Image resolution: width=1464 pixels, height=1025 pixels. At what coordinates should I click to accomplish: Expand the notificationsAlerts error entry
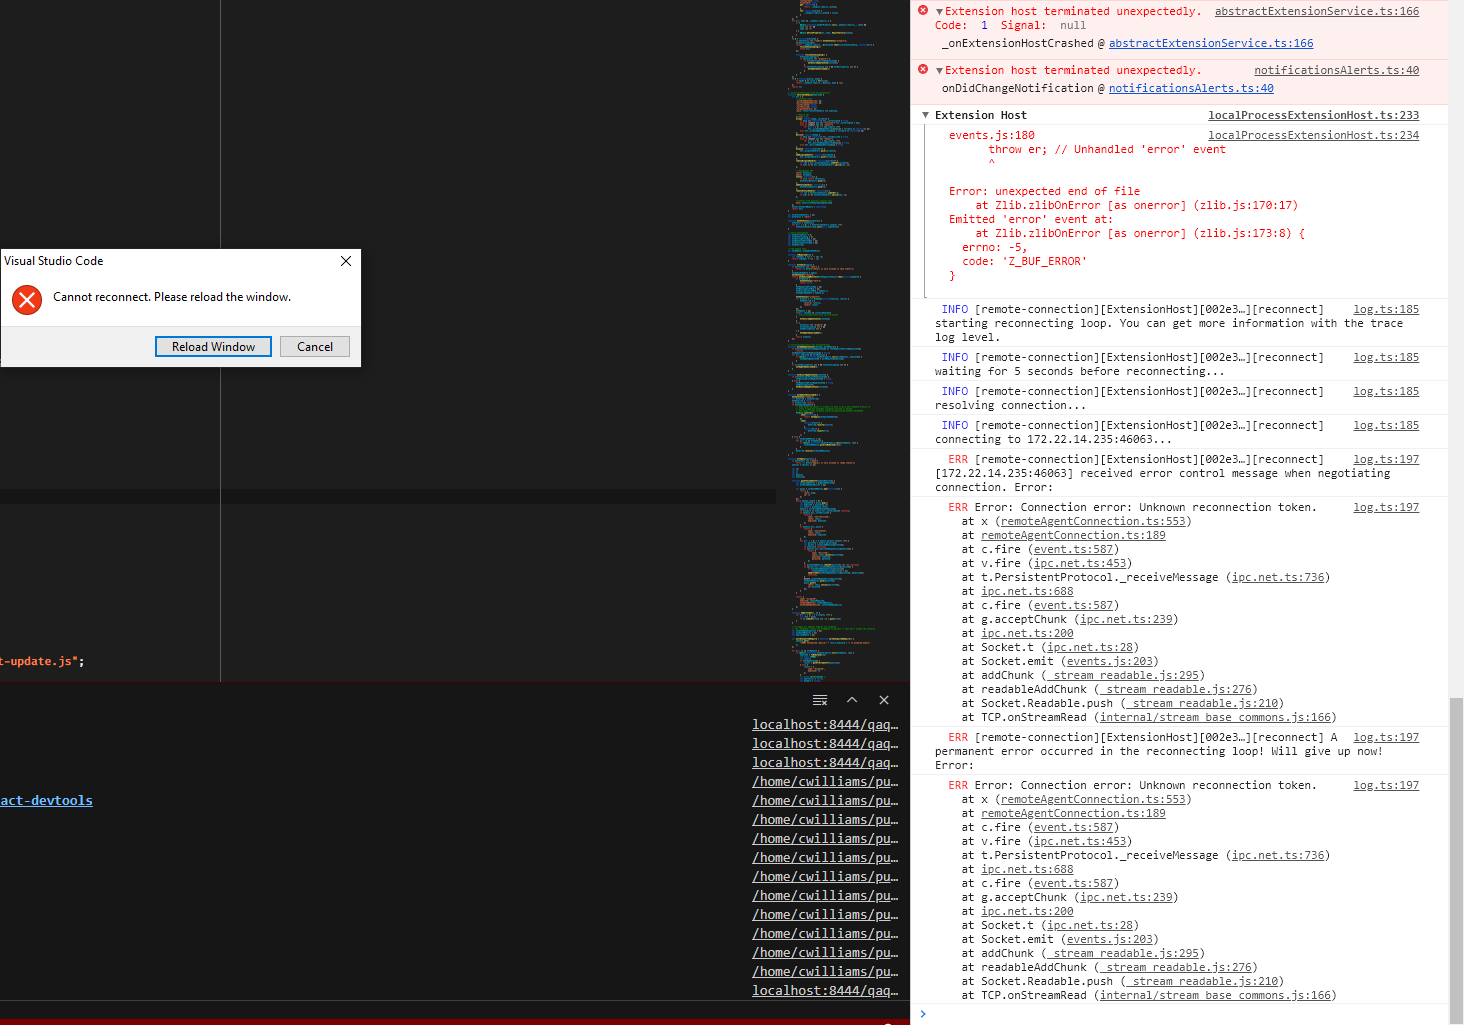click(x=938, y=69)
